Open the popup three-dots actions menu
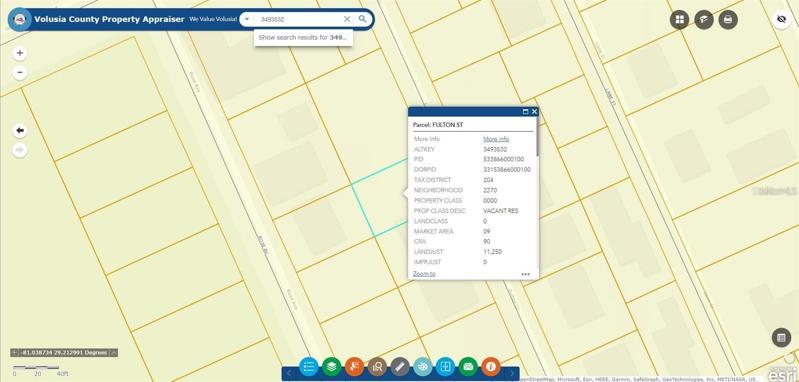The width and height of the screenshot is (799, 382). (x=525, y=274)
